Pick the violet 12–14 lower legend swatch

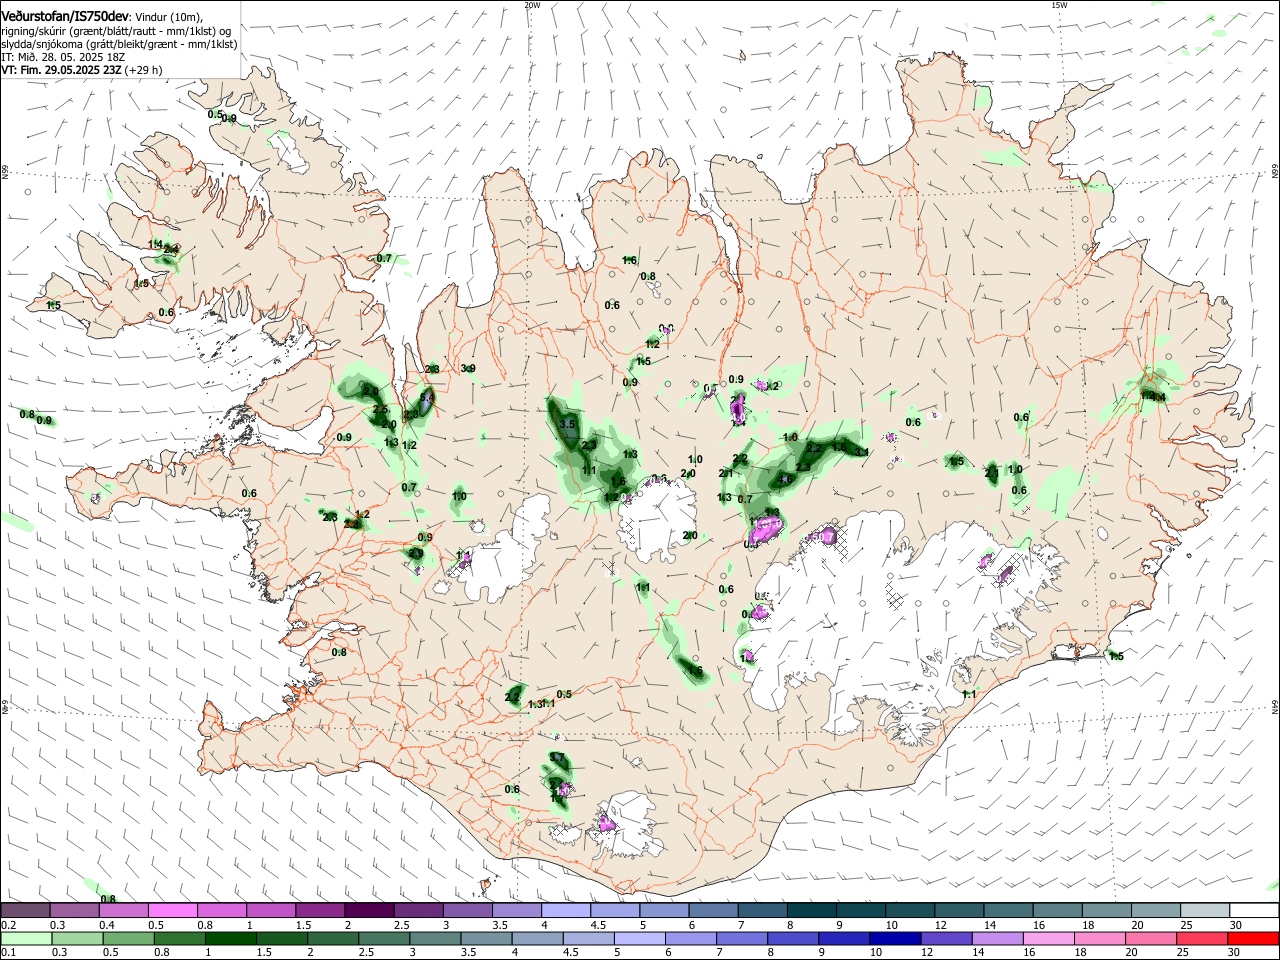coord(945,938)
